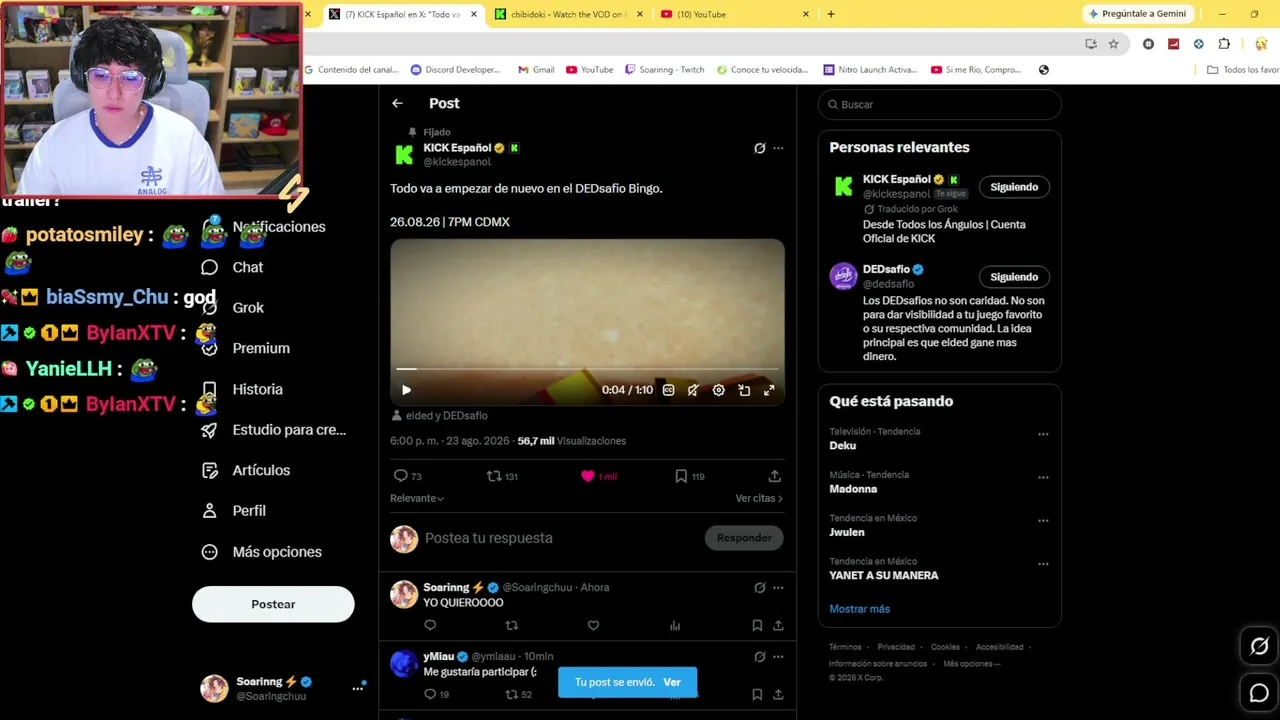Viewport: 1280px width, 720px height.
Task: Open the Gmail bookmark
Action: pyautogui.click(x=536, y=70)
